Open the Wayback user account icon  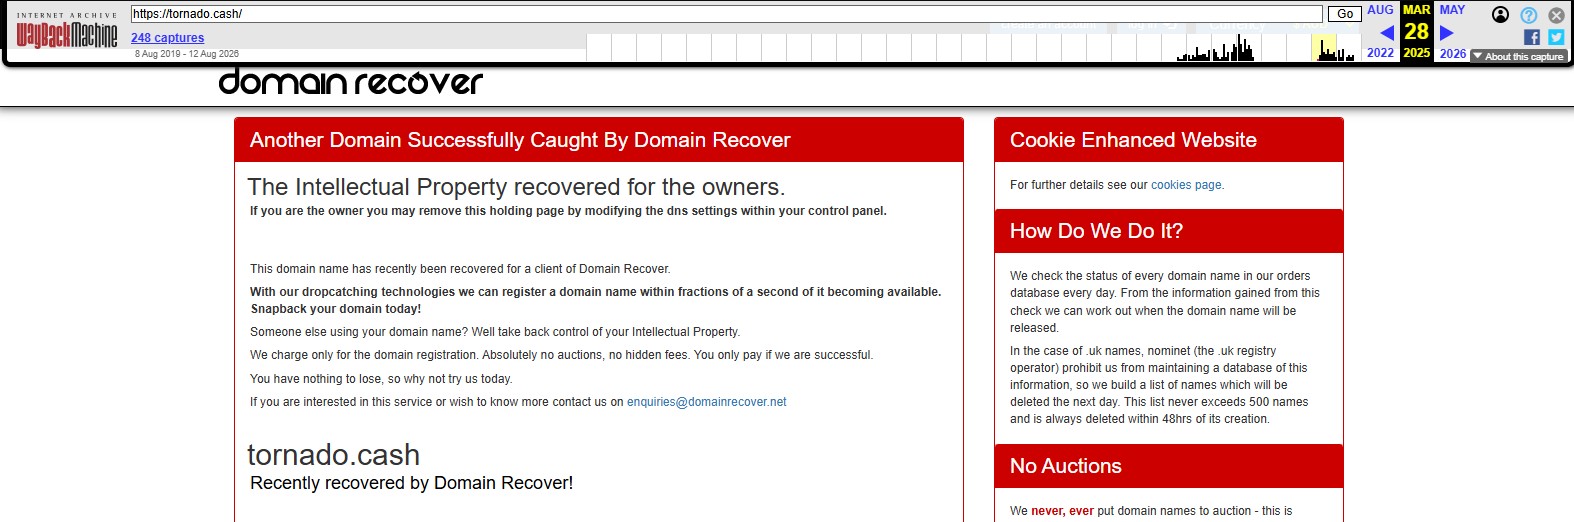coord(1500,14)
